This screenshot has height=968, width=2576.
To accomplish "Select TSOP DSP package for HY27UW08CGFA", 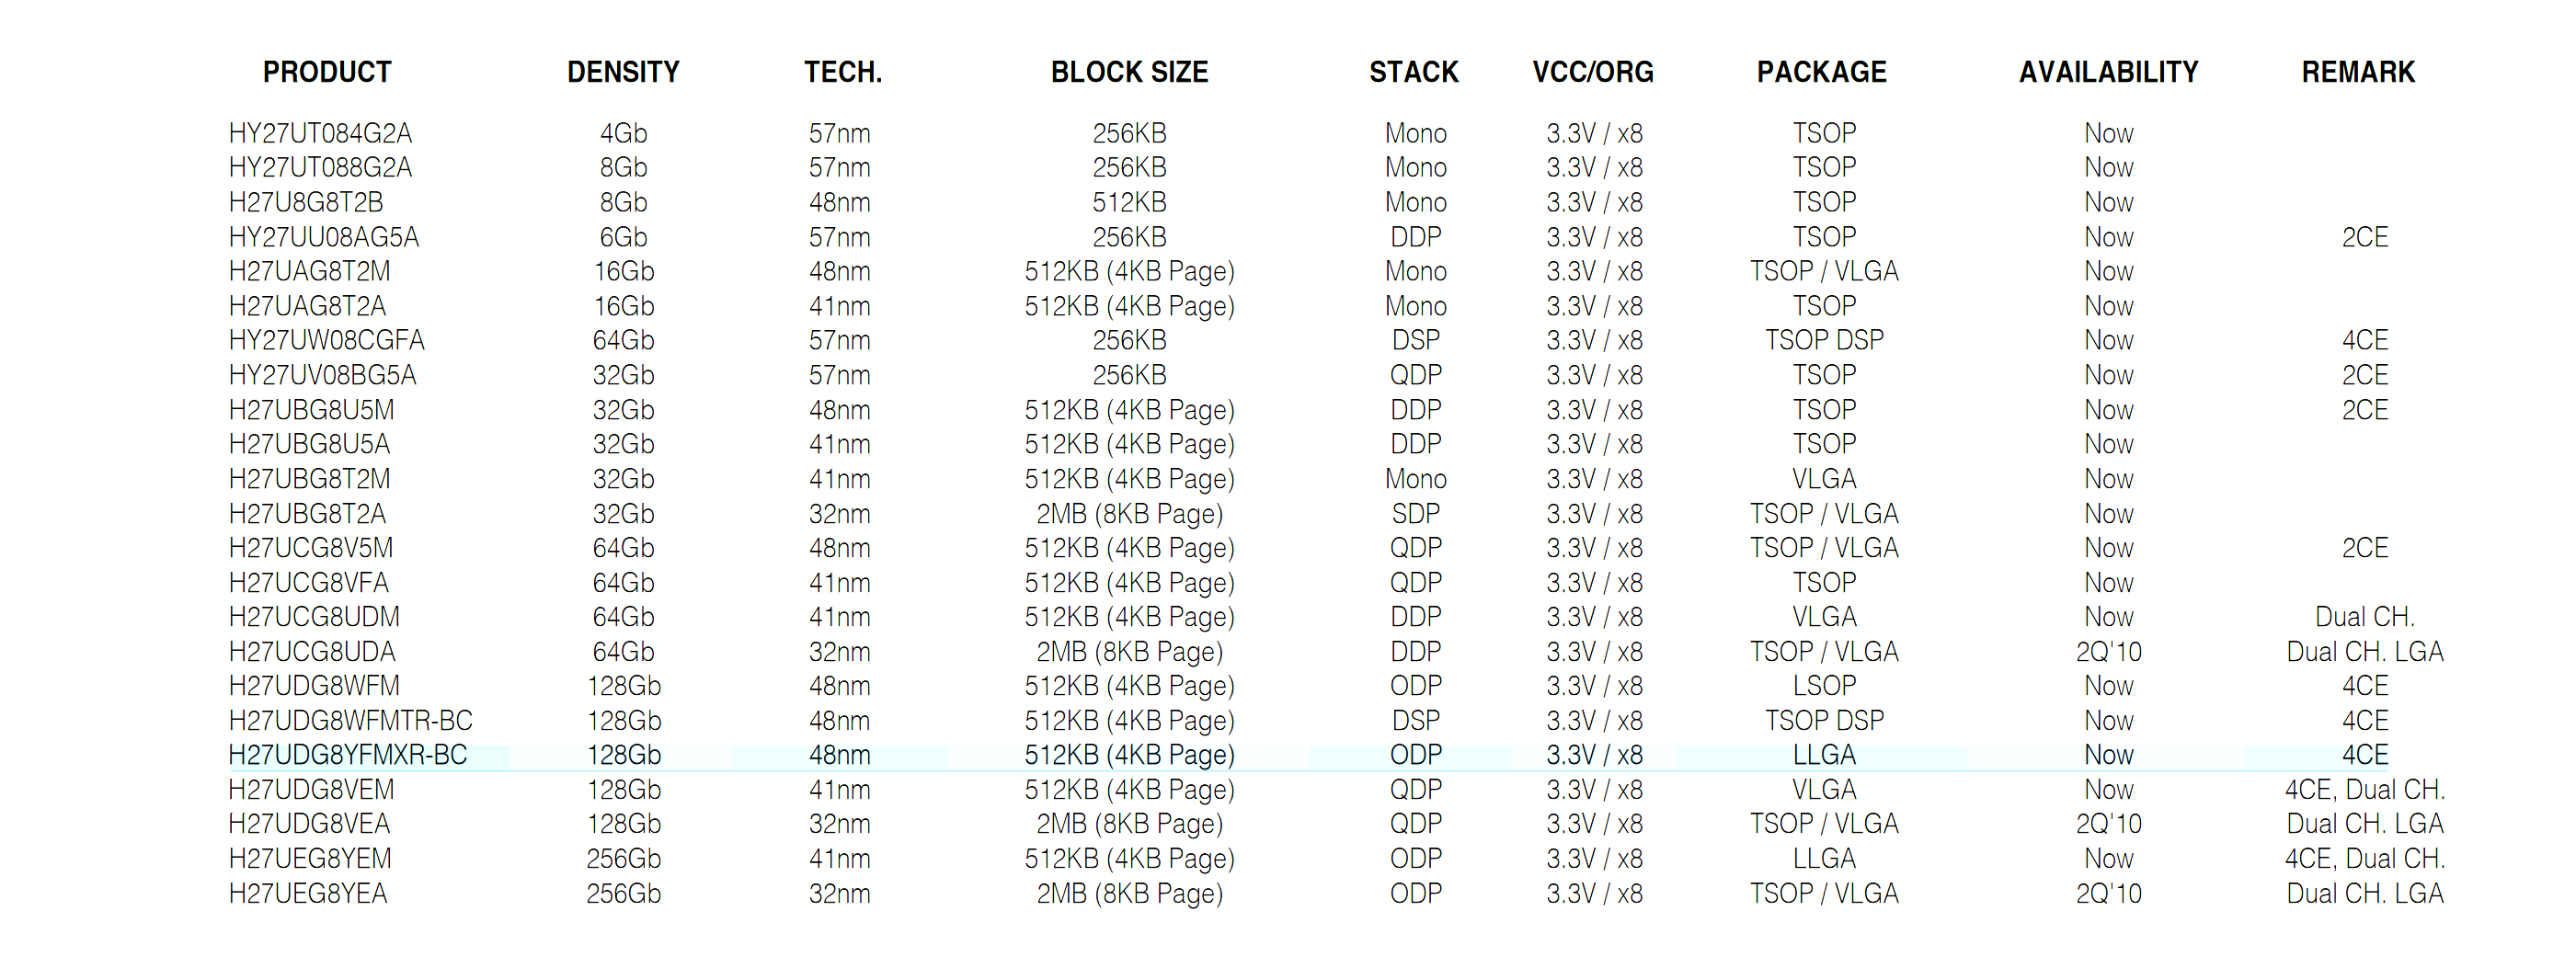I will coord(1824,340).
